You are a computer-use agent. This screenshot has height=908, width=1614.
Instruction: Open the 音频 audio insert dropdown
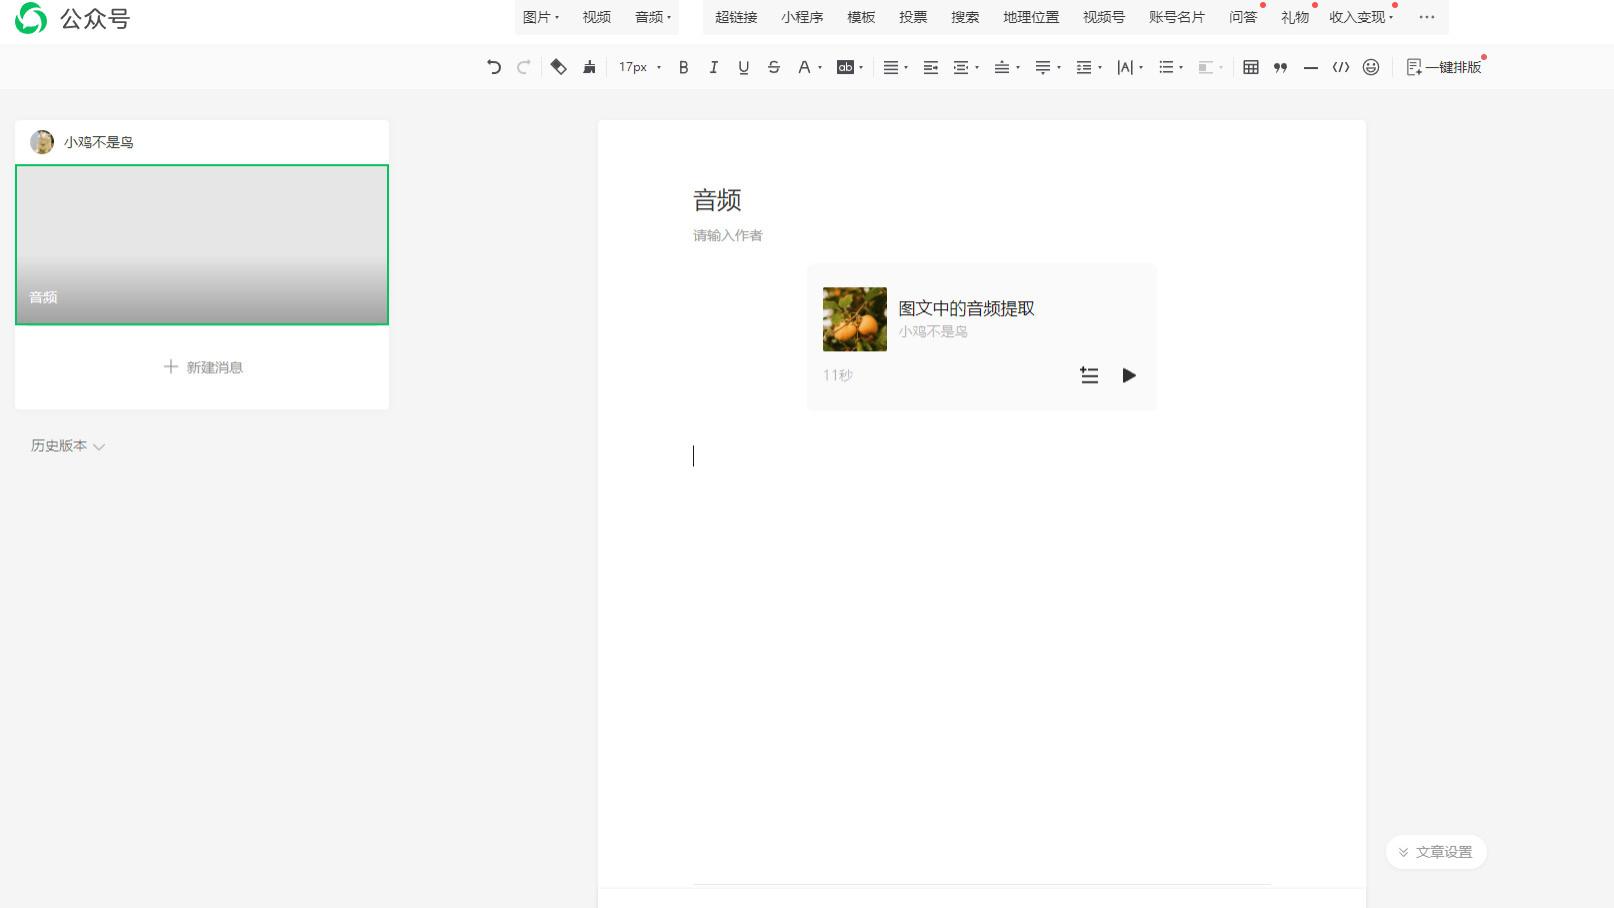[650, 17]
